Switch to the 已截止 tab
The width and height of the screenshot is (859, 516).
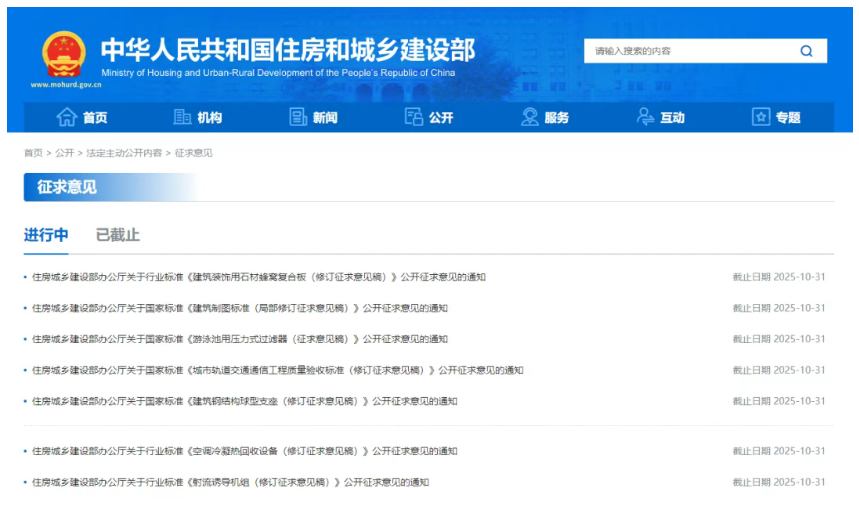click(x=117, y=235)
